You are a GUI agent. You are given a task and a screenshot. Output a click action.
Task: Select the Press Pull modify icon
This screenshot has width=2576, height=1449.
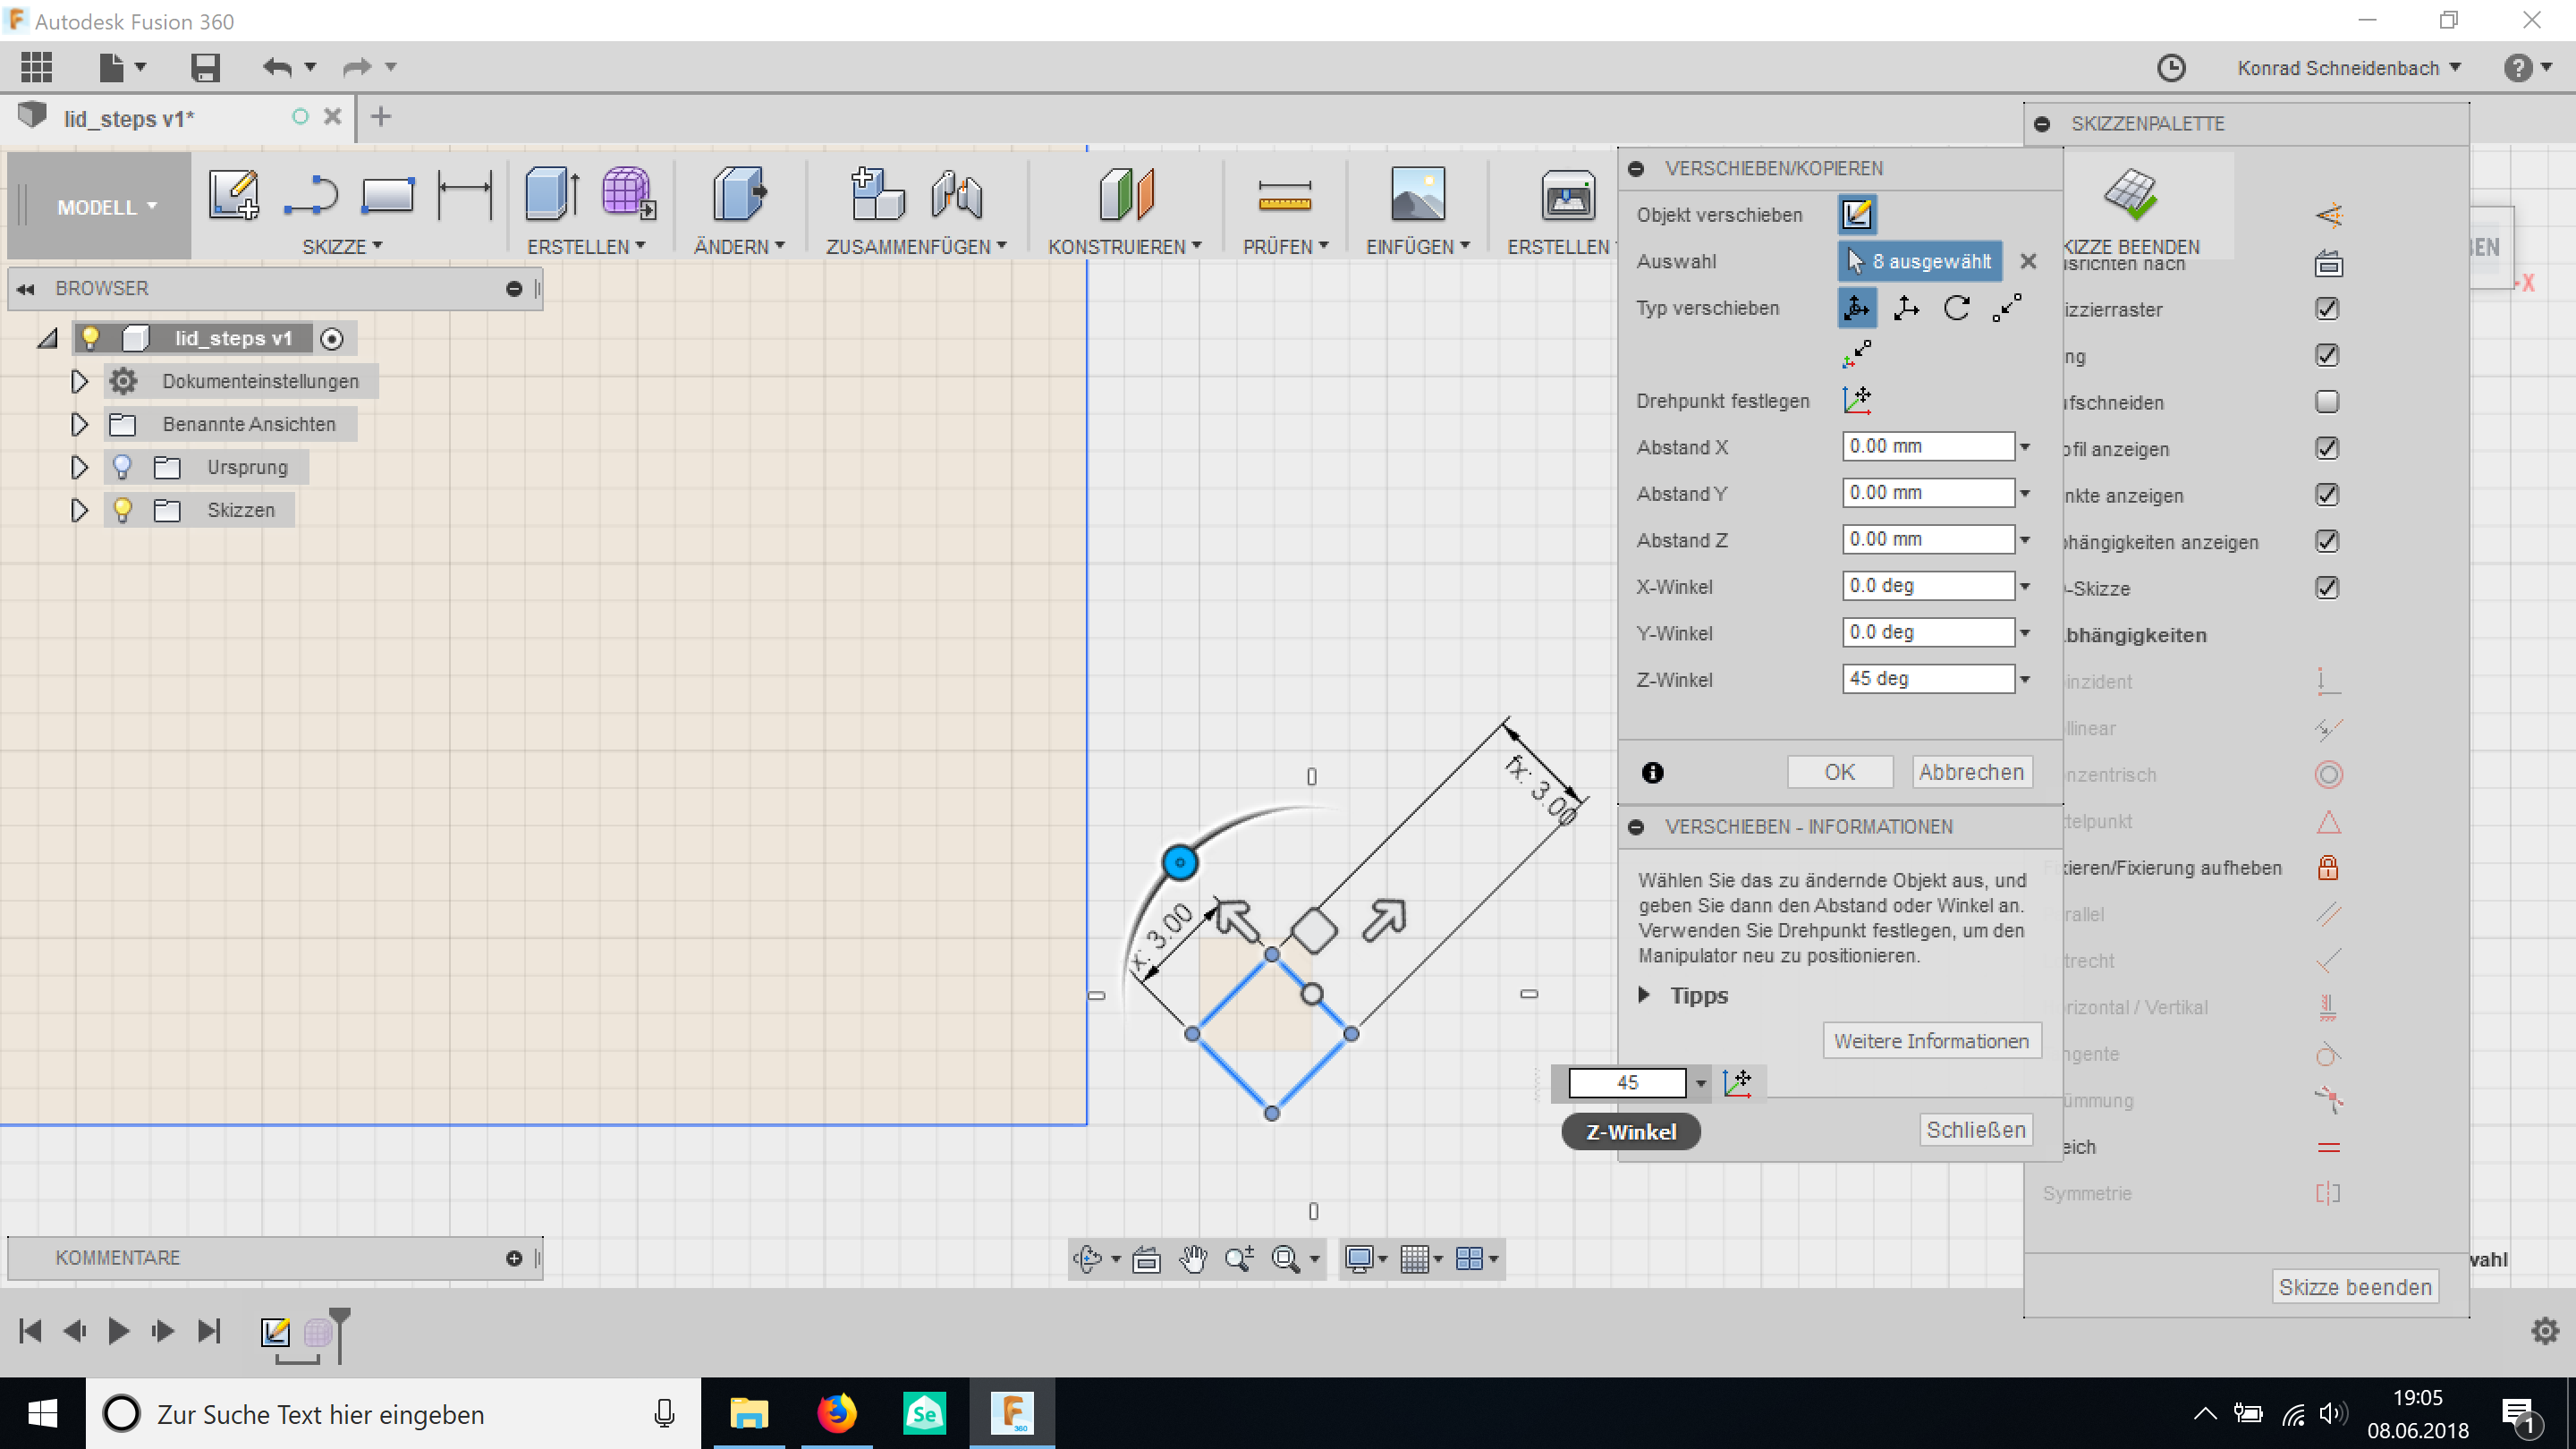pos(740,193)
